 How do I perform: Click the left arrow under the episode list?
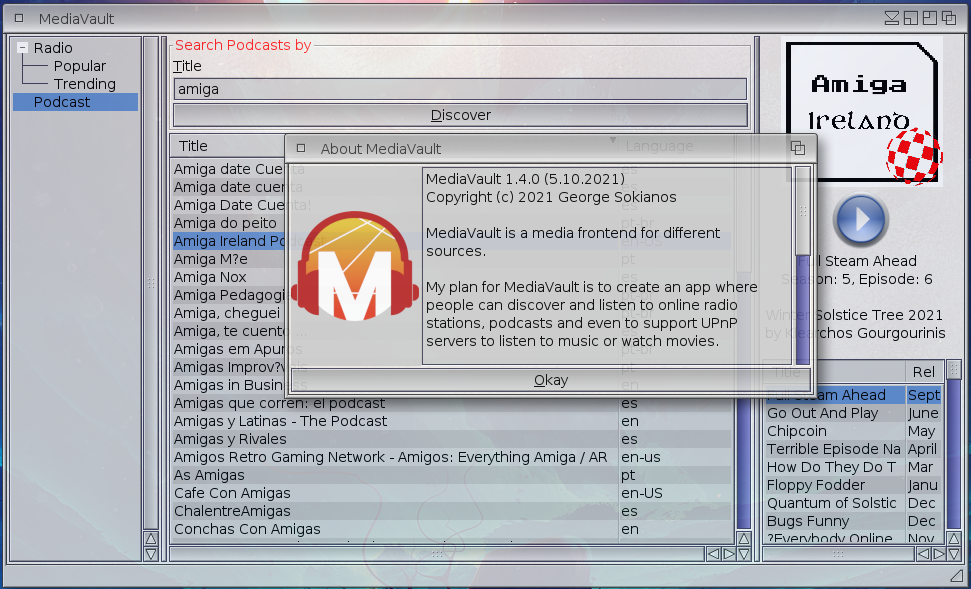click(x=923, y=554)
